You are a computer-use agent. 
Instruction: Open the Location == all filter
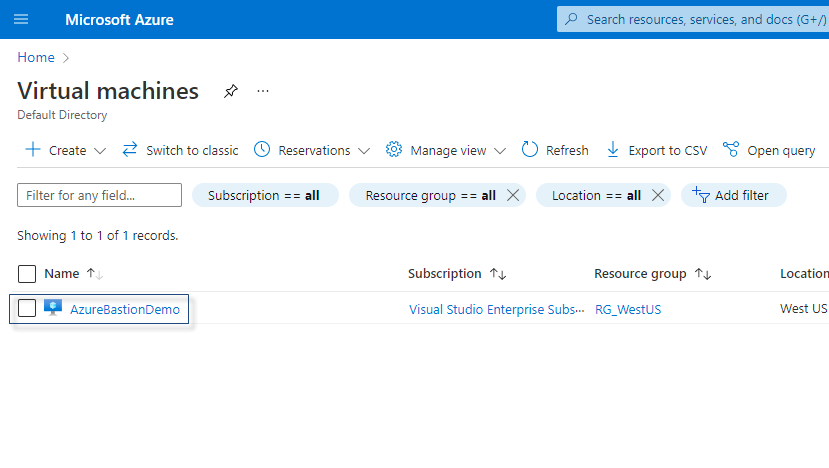pyautogui.click(x=596, y=195)
